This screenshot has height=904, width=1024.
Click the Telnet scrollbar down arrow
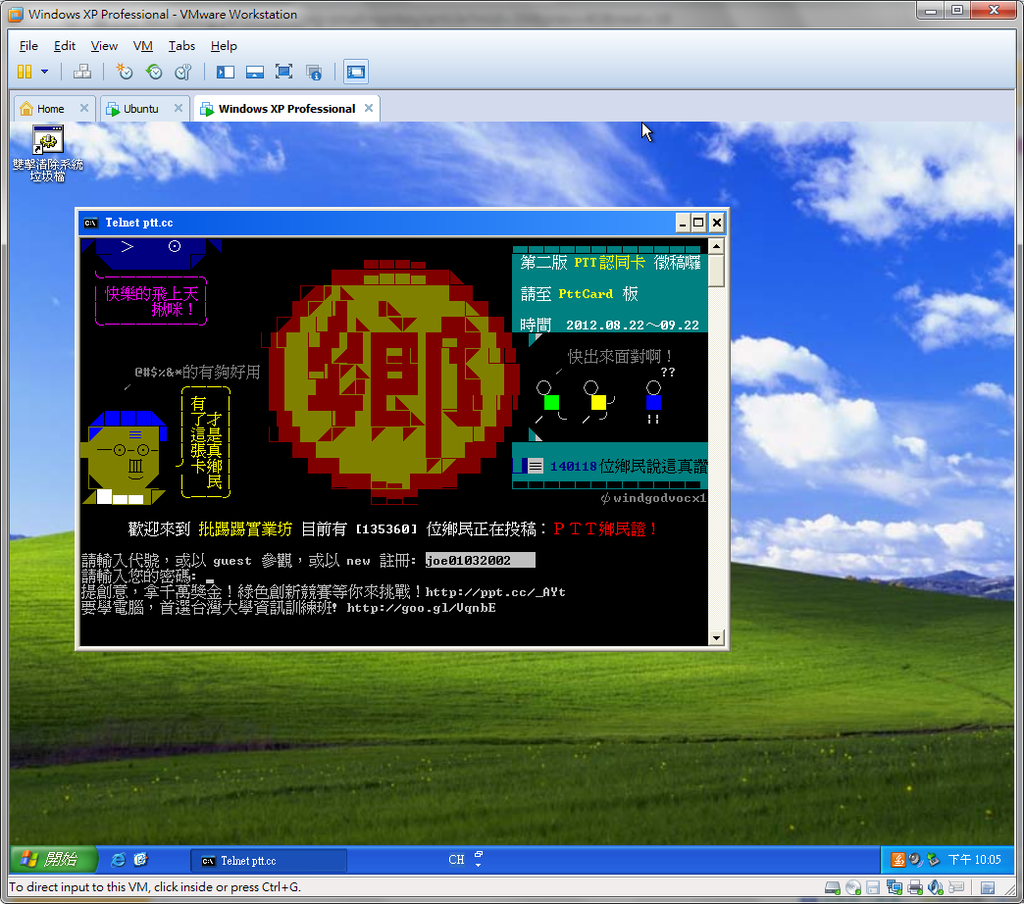716,638
